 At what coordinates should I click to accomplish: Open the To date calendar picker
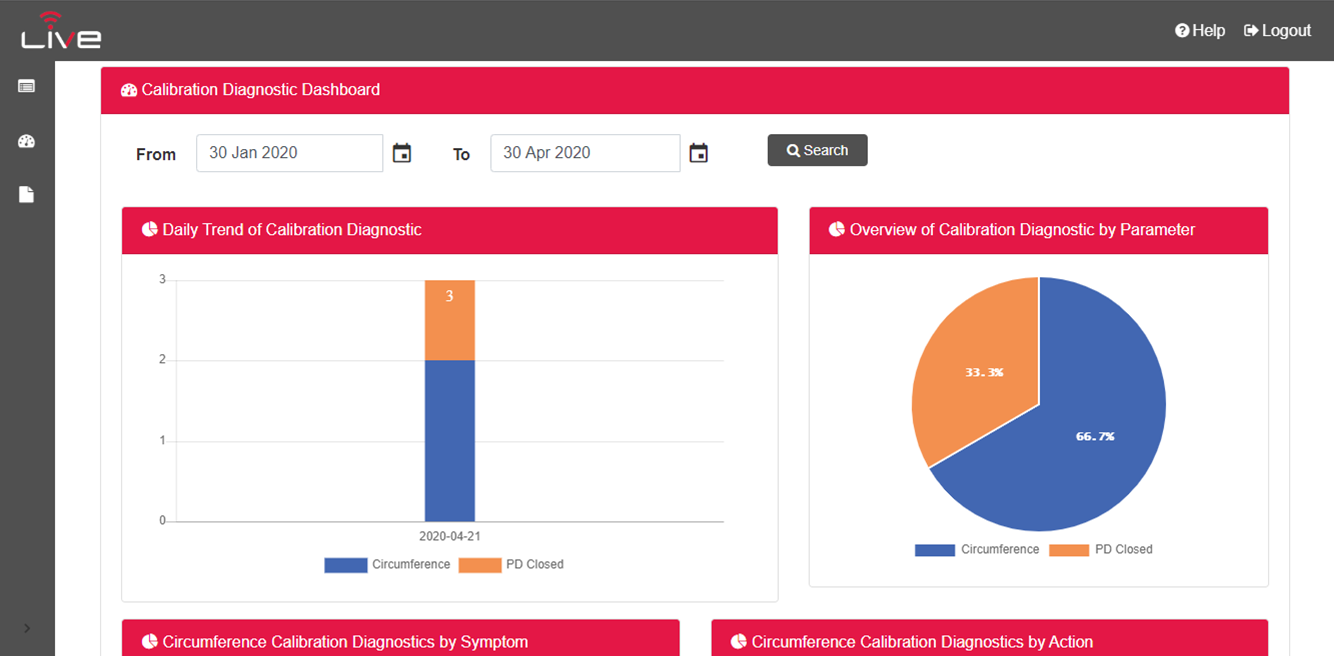pyautogui.click(x=699, y=153)
